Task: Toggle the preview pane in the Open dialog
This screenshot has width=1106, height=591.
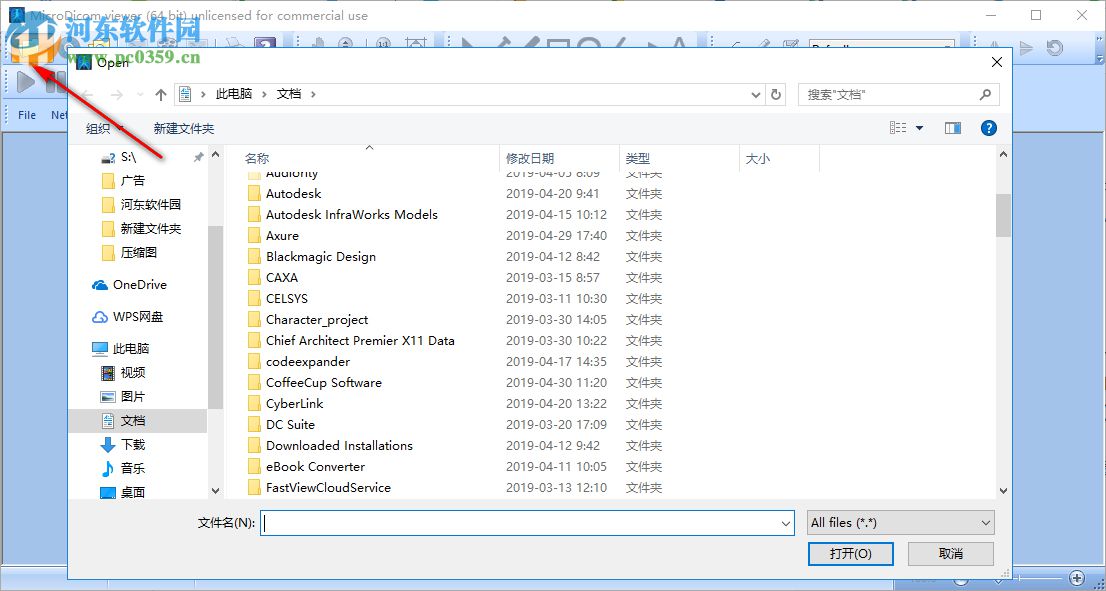Action: (x=952, y=128)
